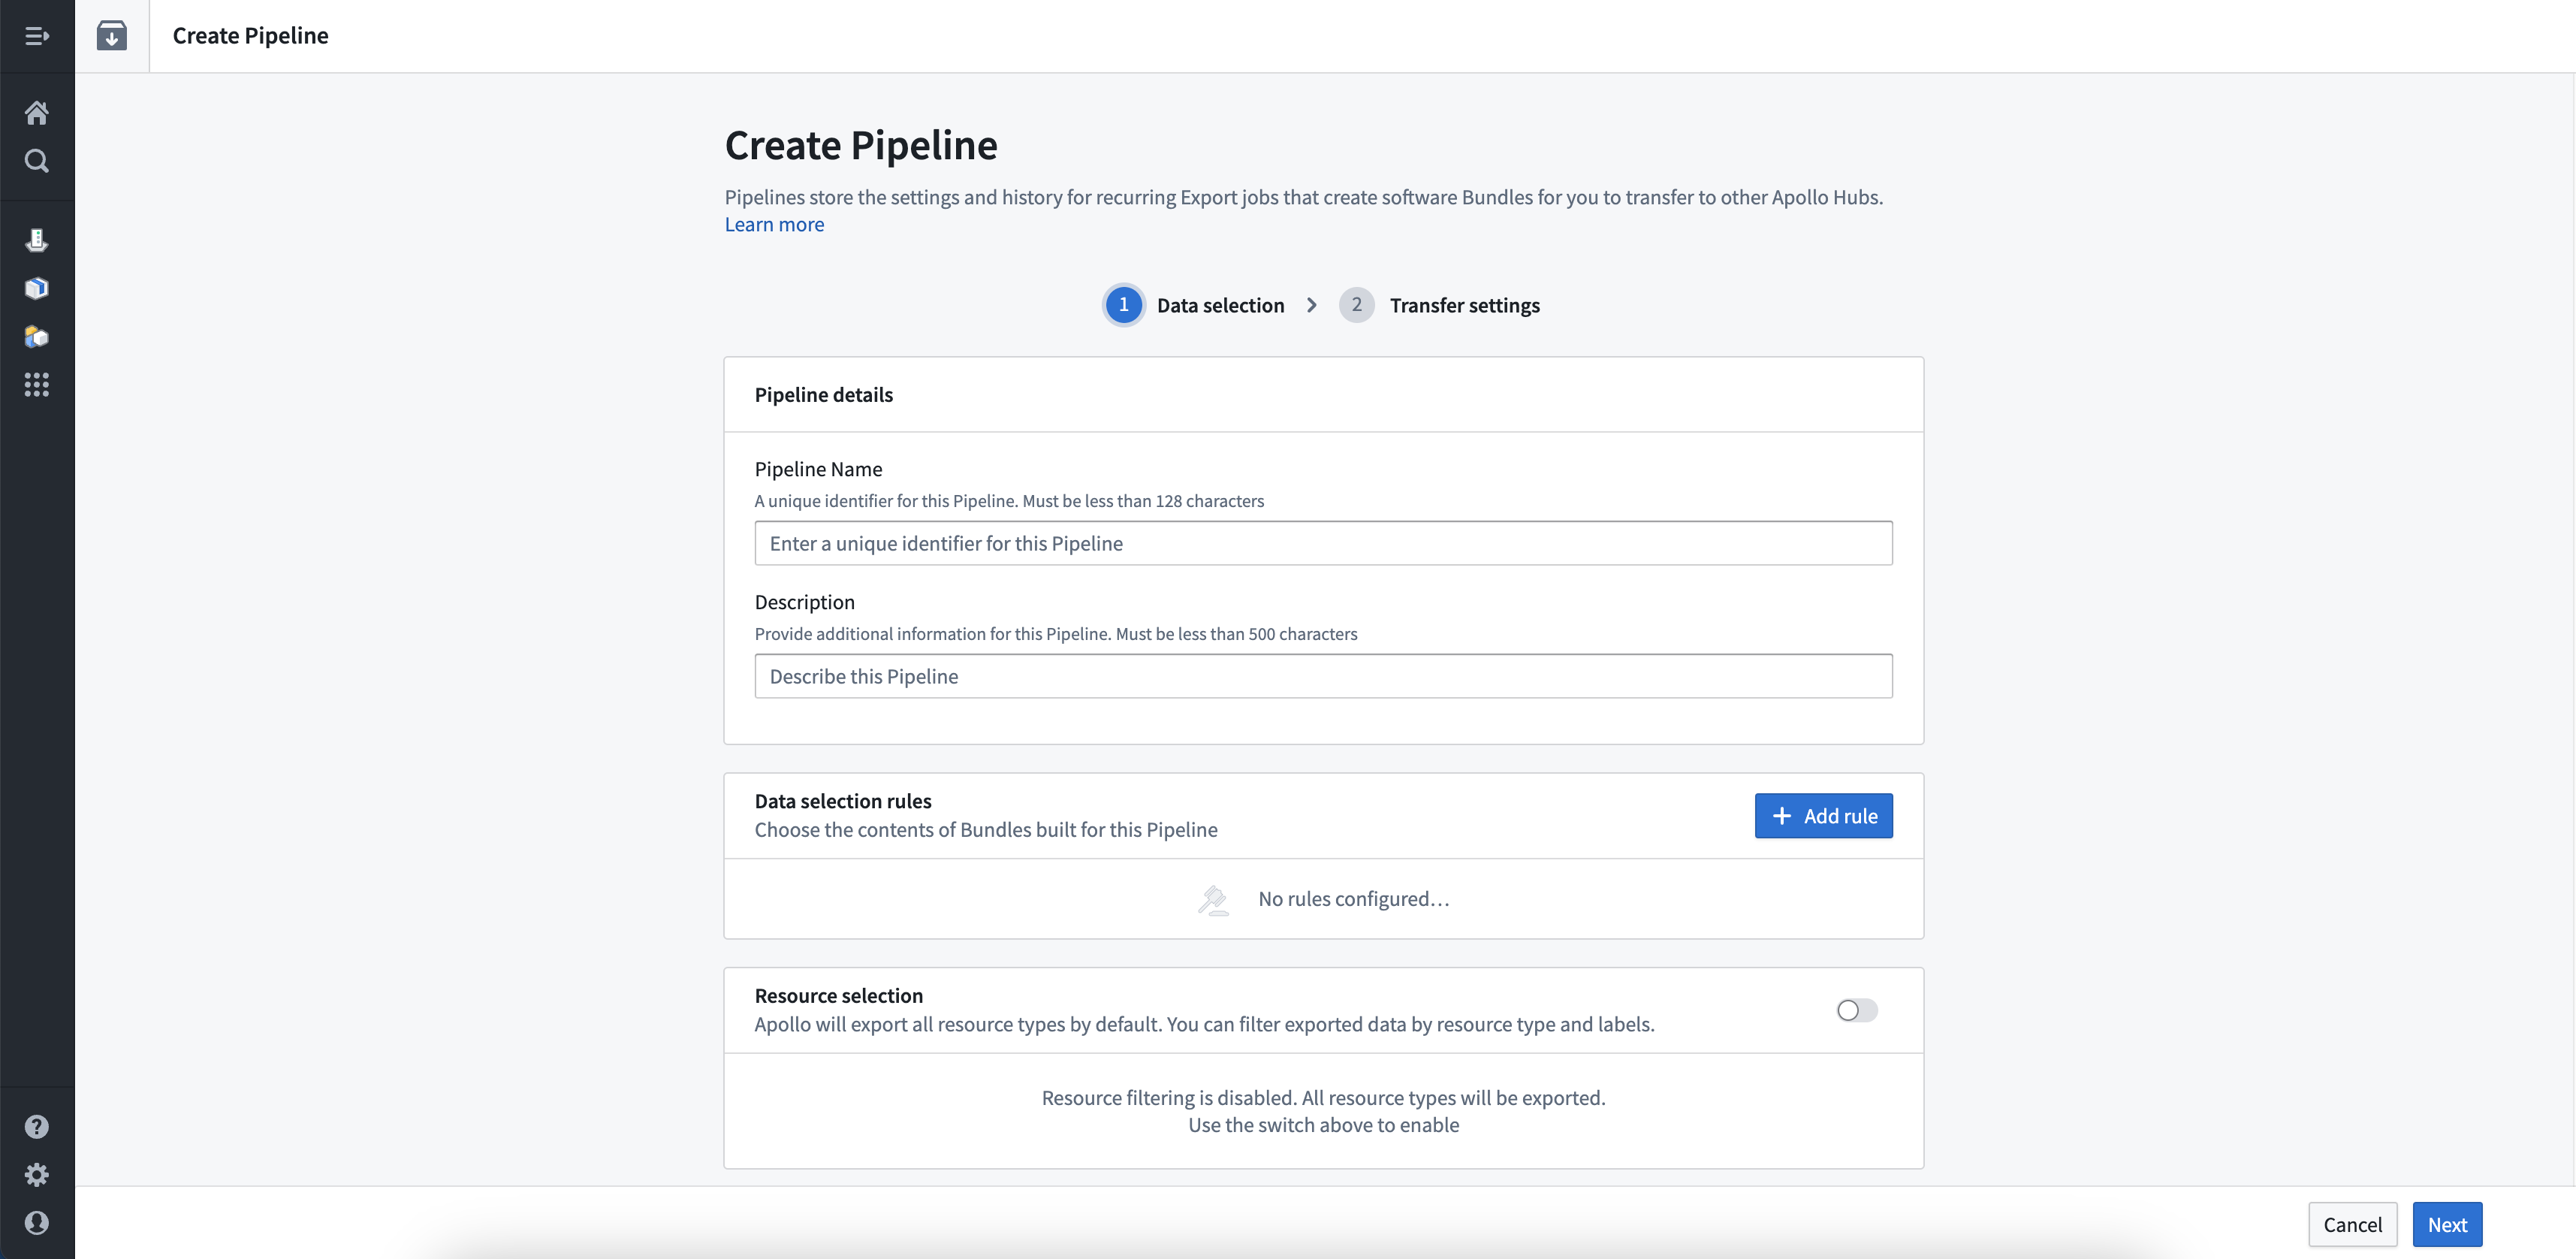Open the Learn more link

pos(774,224)
